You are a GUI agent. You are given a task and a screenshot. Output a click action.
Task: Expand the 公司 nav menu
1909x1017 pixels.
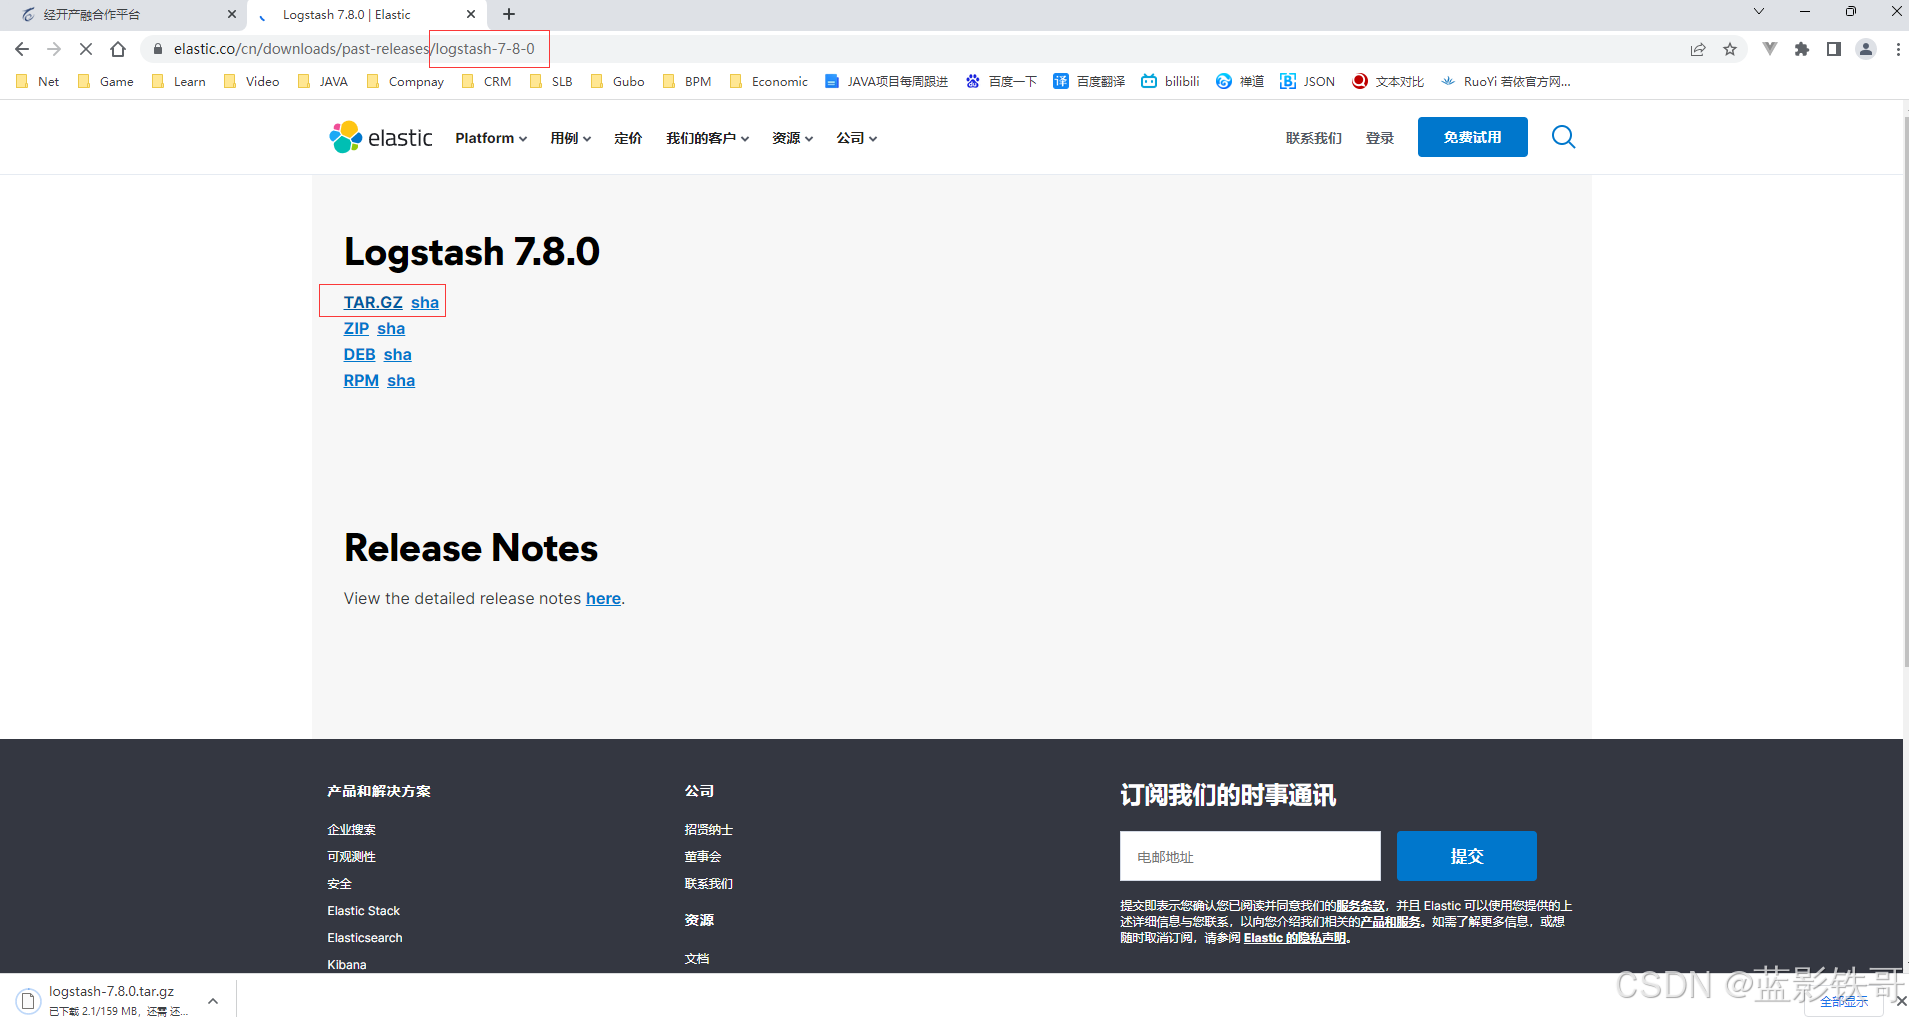(x=857, y=138)
